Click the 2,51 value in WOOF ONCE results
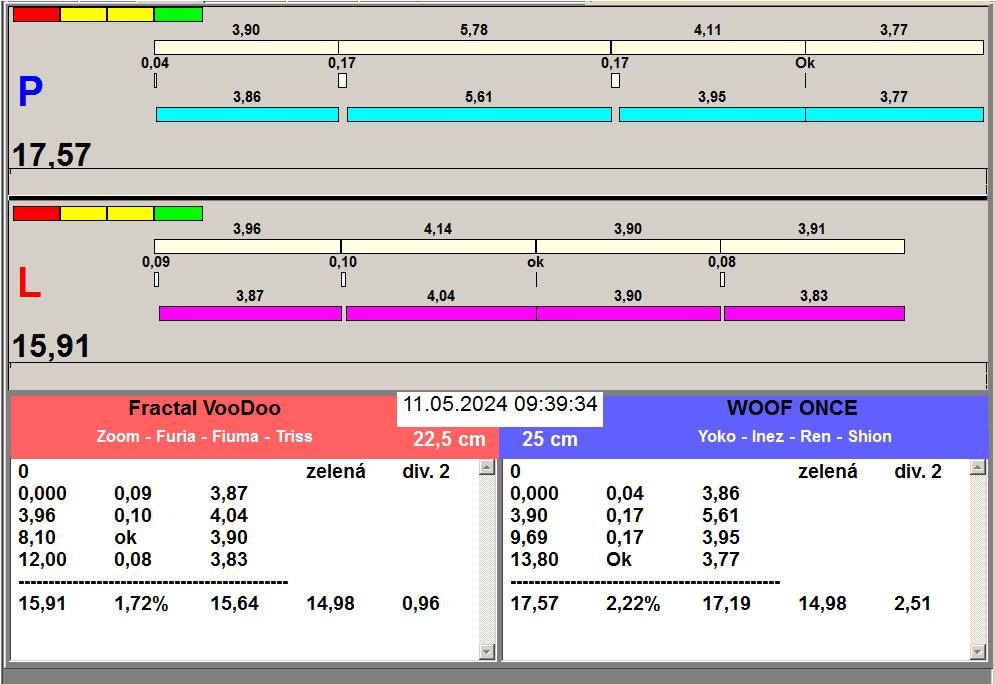The height and width of the screenshot is (684, 995). point(913,603)
